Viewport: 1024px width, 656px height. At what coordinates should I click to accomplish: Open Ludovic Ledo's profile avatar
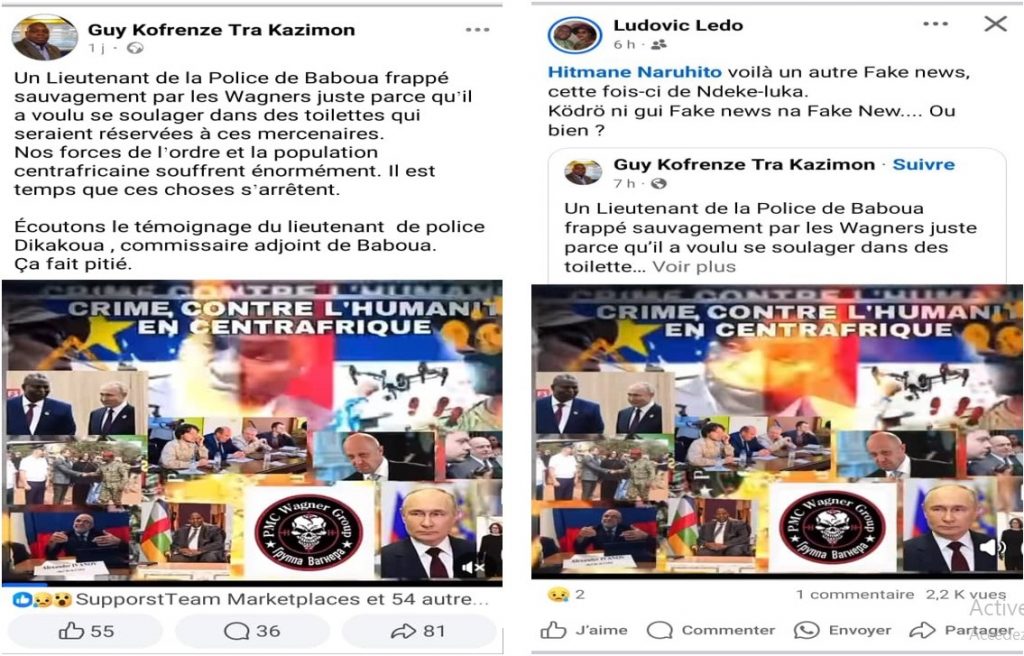pyautogui.click(x=575, y=35)
